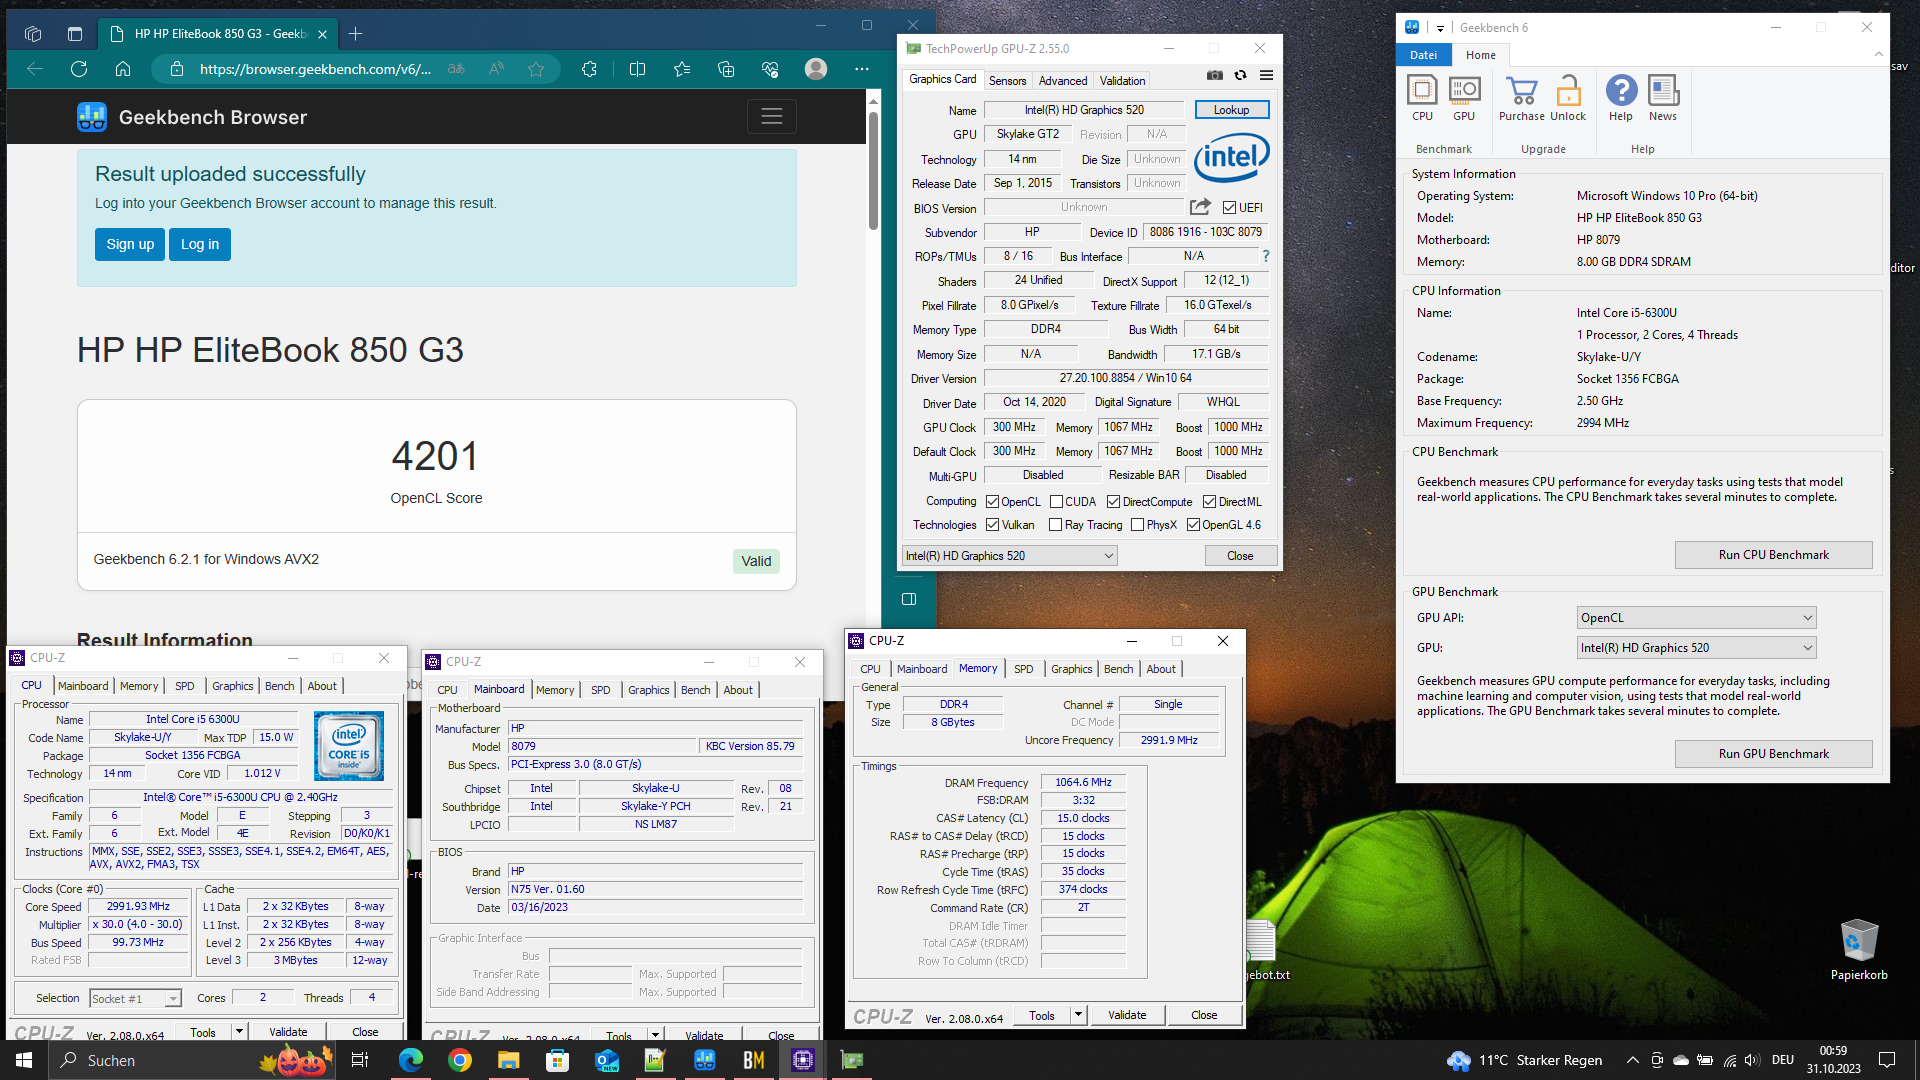The height and width of the screenshot is (1080, 1920).
Task: Show hidden system tray icons
Action: (1632, 1060)
